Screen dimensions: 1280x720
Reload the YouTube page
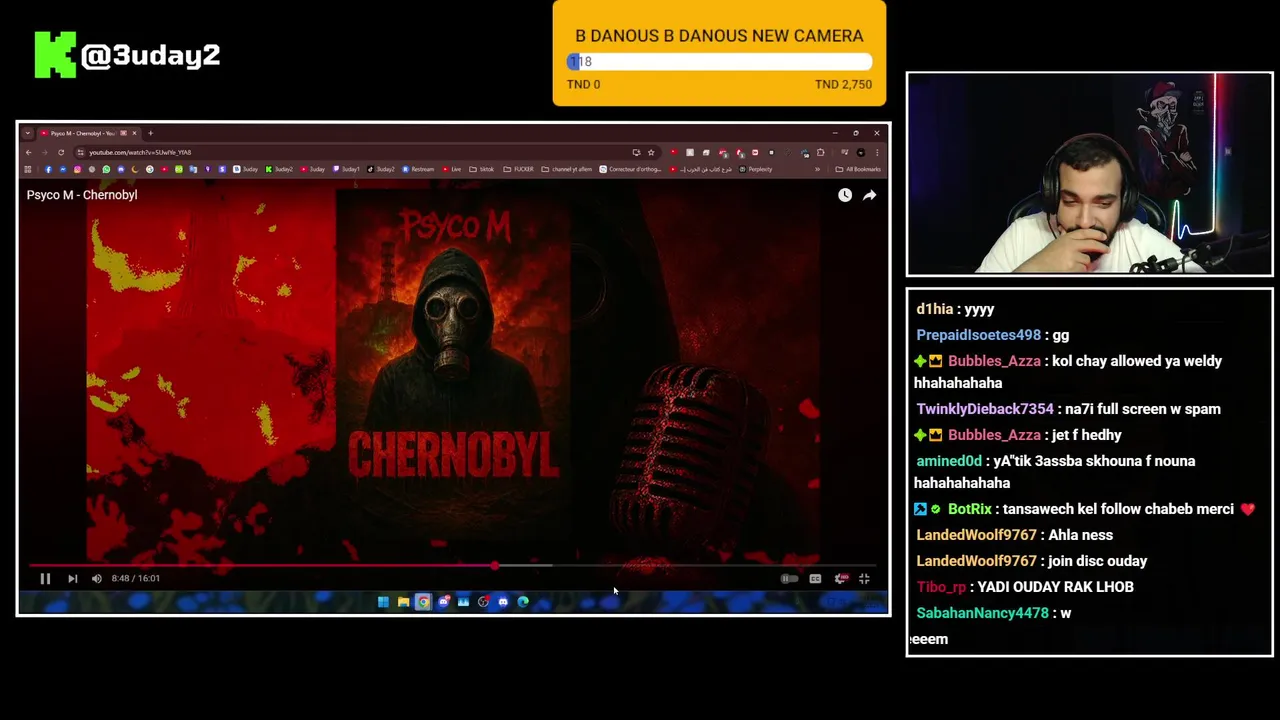click(x=61, y=152)
